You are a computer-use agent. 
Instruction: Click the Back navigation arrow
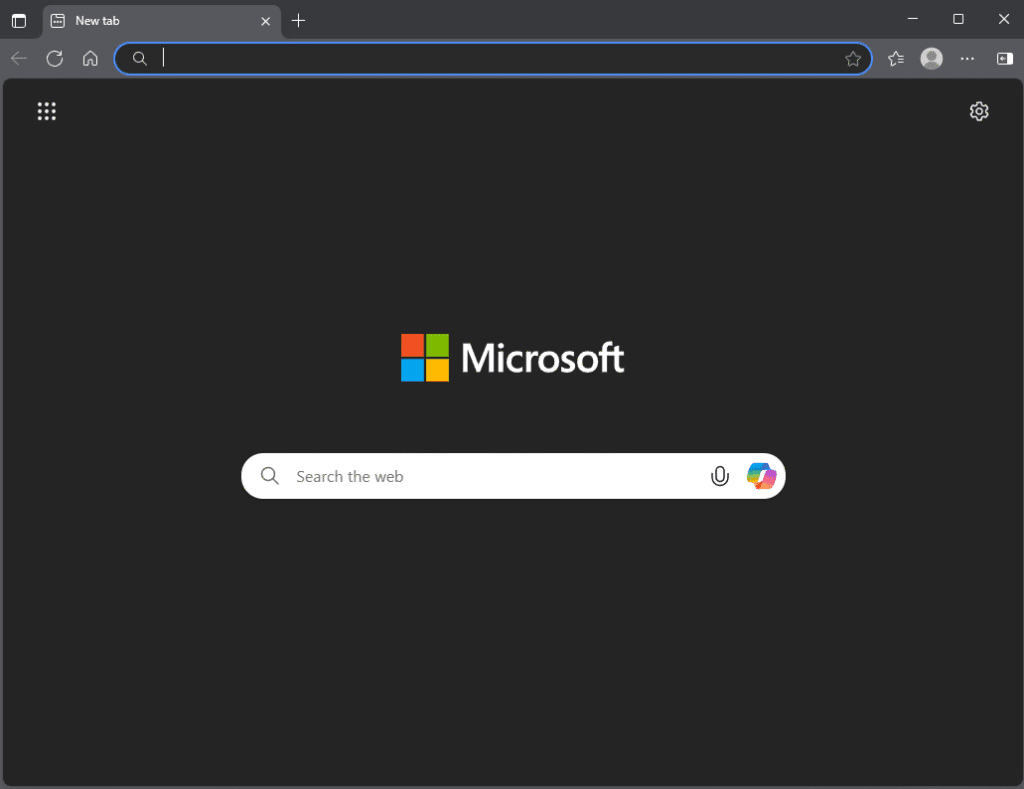[19, 59]
